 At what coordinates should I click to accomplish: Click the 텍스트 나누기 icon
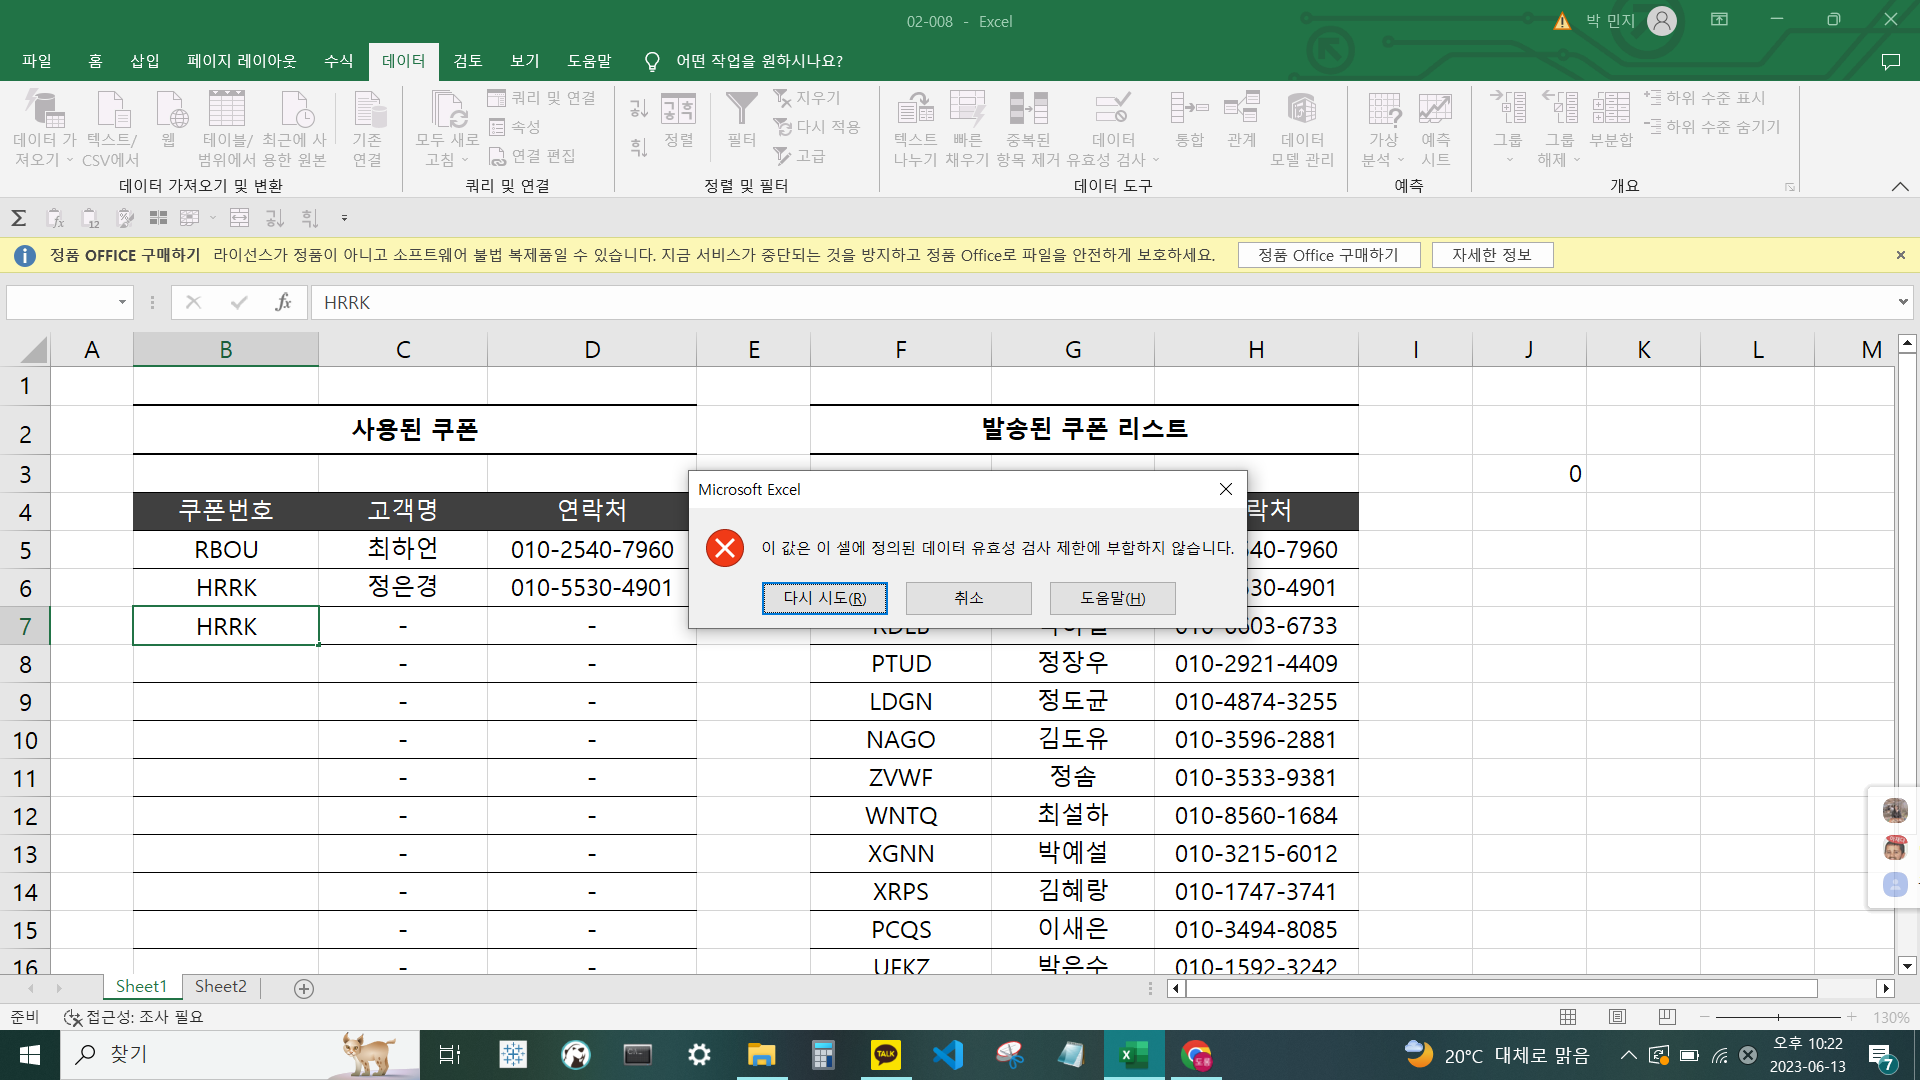pyautogui.click(x=915, y=110)
